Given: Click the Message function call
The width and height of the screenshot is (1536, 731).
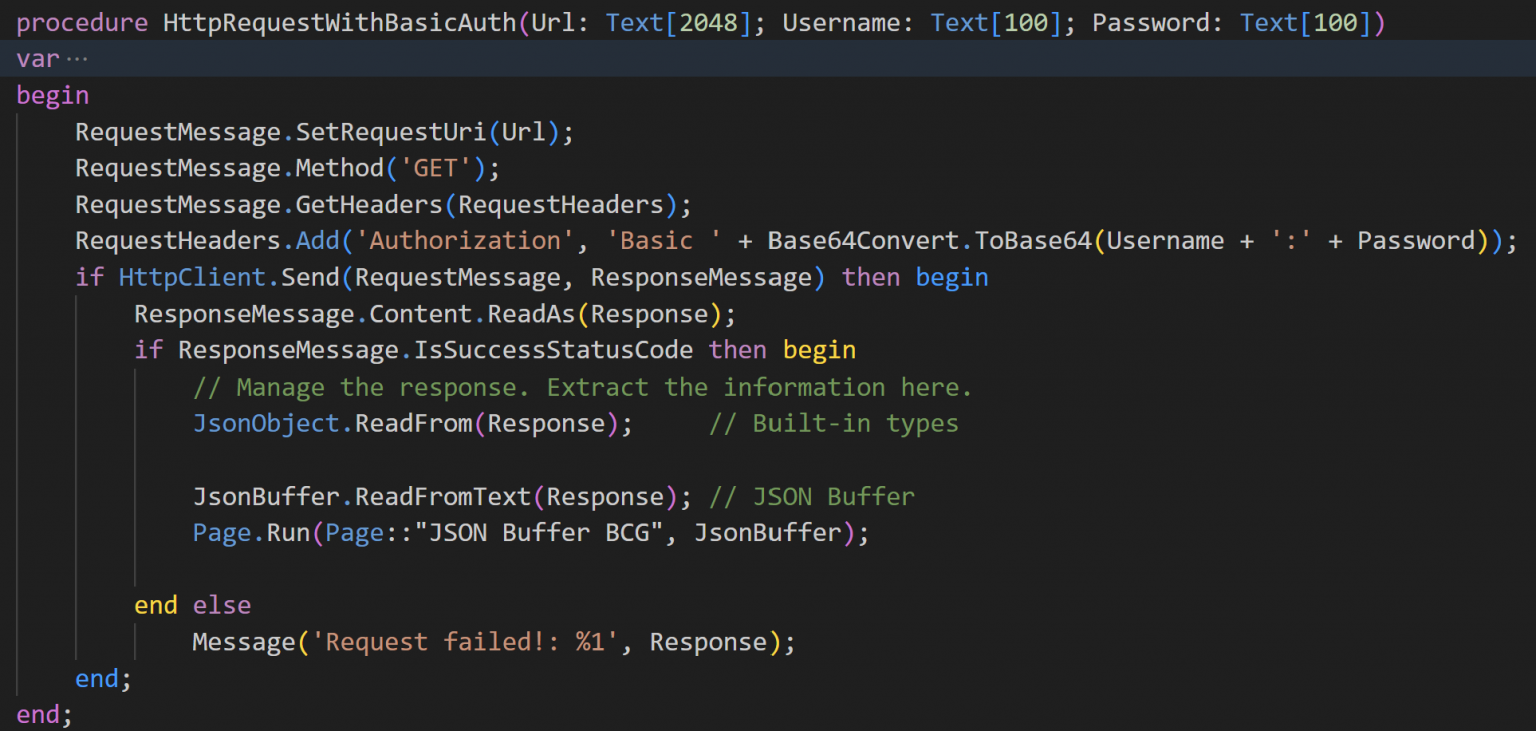Looking at the screenshot, I should coord(244,642).
